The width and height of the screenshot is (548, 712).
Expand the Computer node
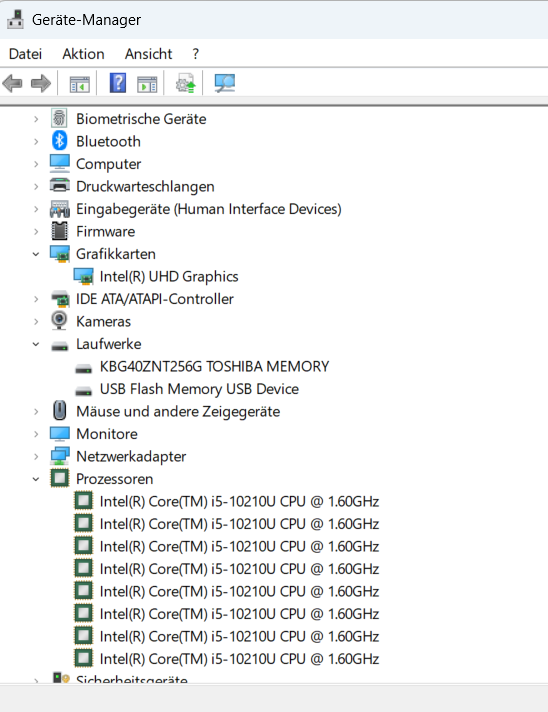(x=36, y=164)
